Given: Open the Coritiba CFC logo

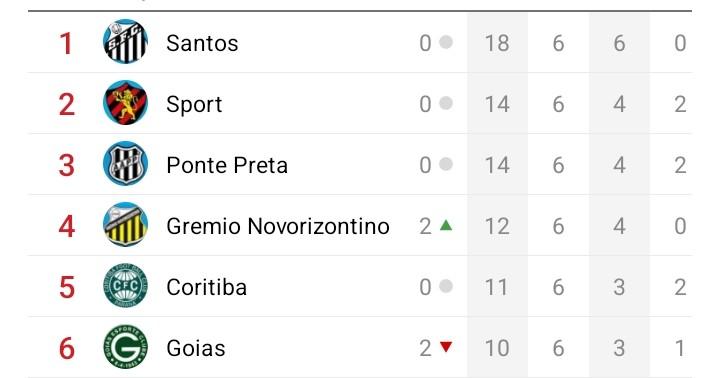Looking at the screenshot, I should pyautogui.click(x=125, y=286).
